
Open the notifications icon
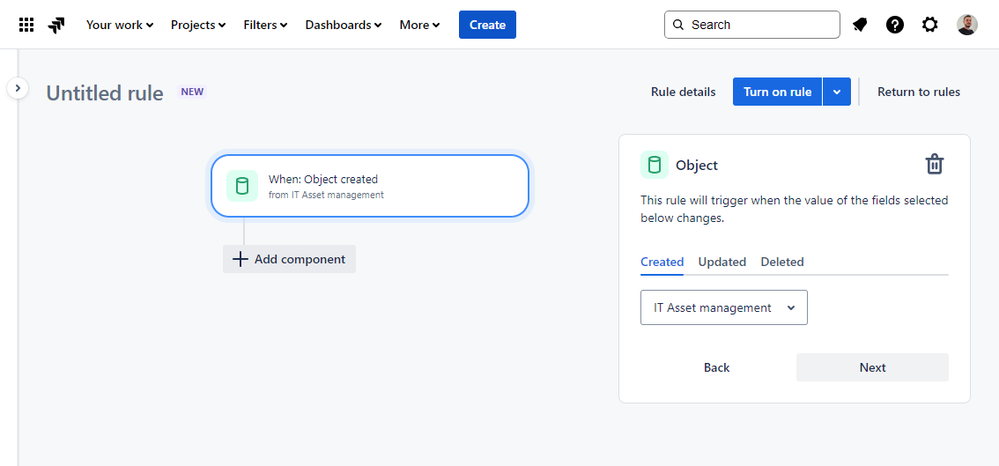[x=860, y=25]
